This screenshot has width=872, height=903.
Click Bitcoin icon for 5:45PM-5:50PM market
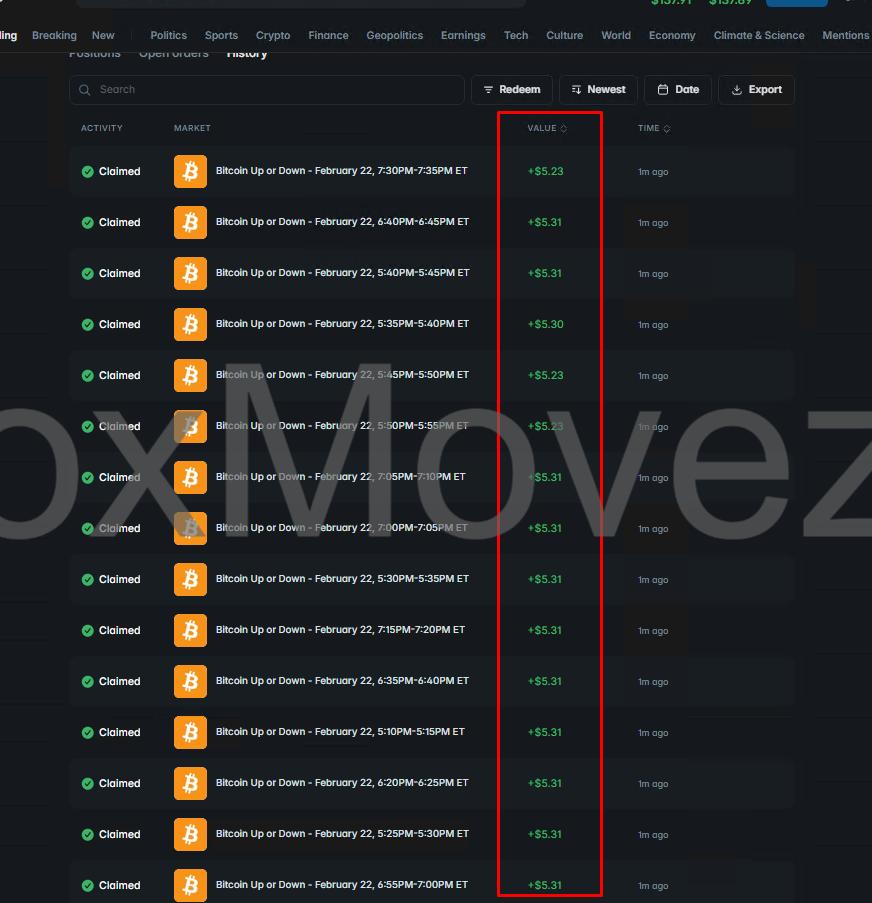tap(190, 375)
